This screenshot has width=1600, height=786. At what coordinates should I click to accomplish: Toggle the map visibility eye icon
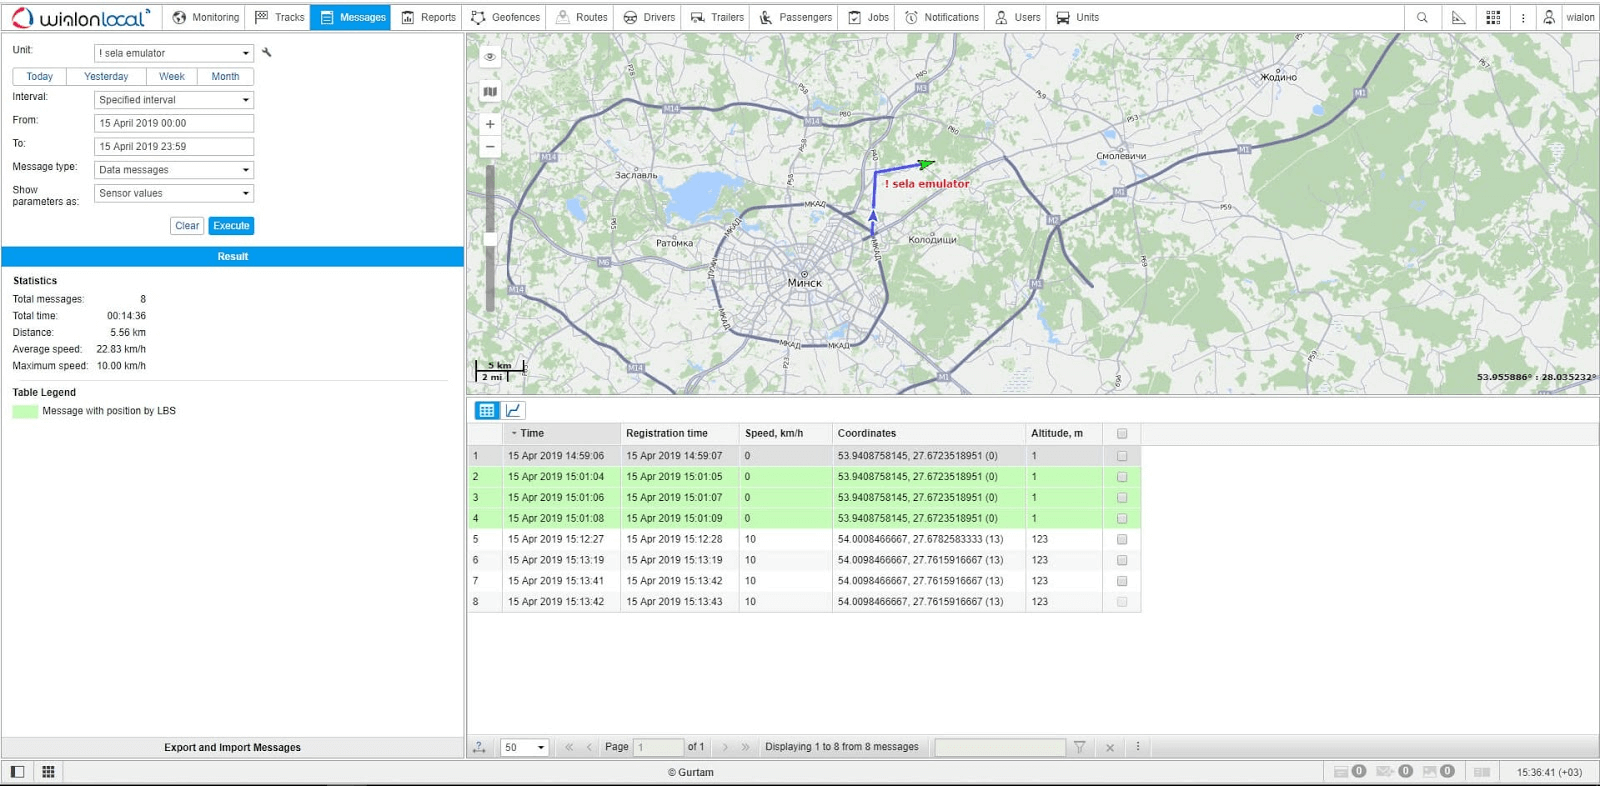490,57
